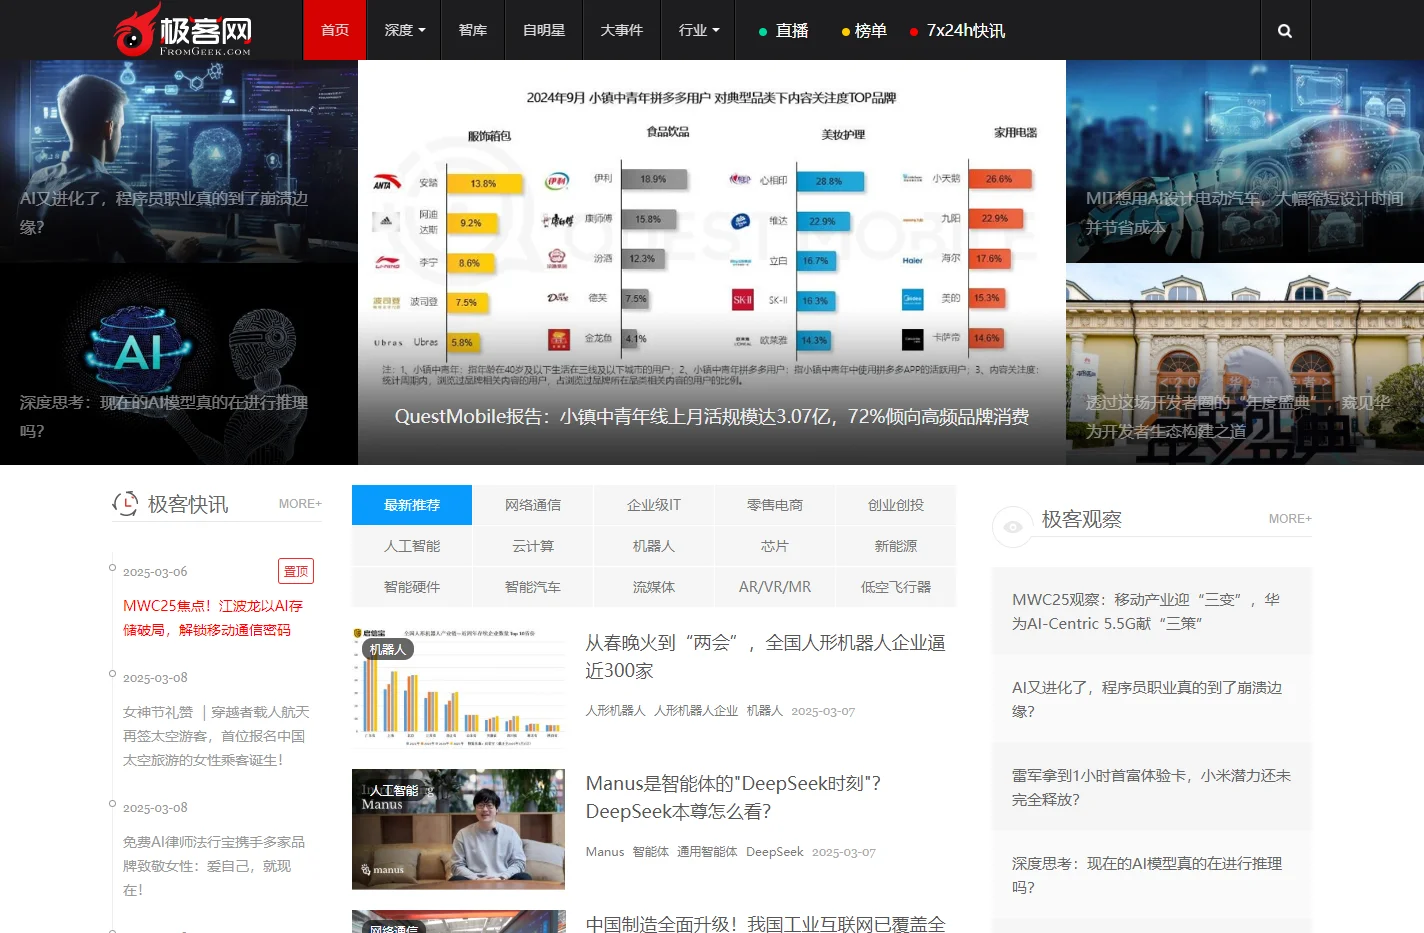Click the 2025-03-06 timeline date
This screenshot has width=1424, height=933.
[x=155, y=572]
